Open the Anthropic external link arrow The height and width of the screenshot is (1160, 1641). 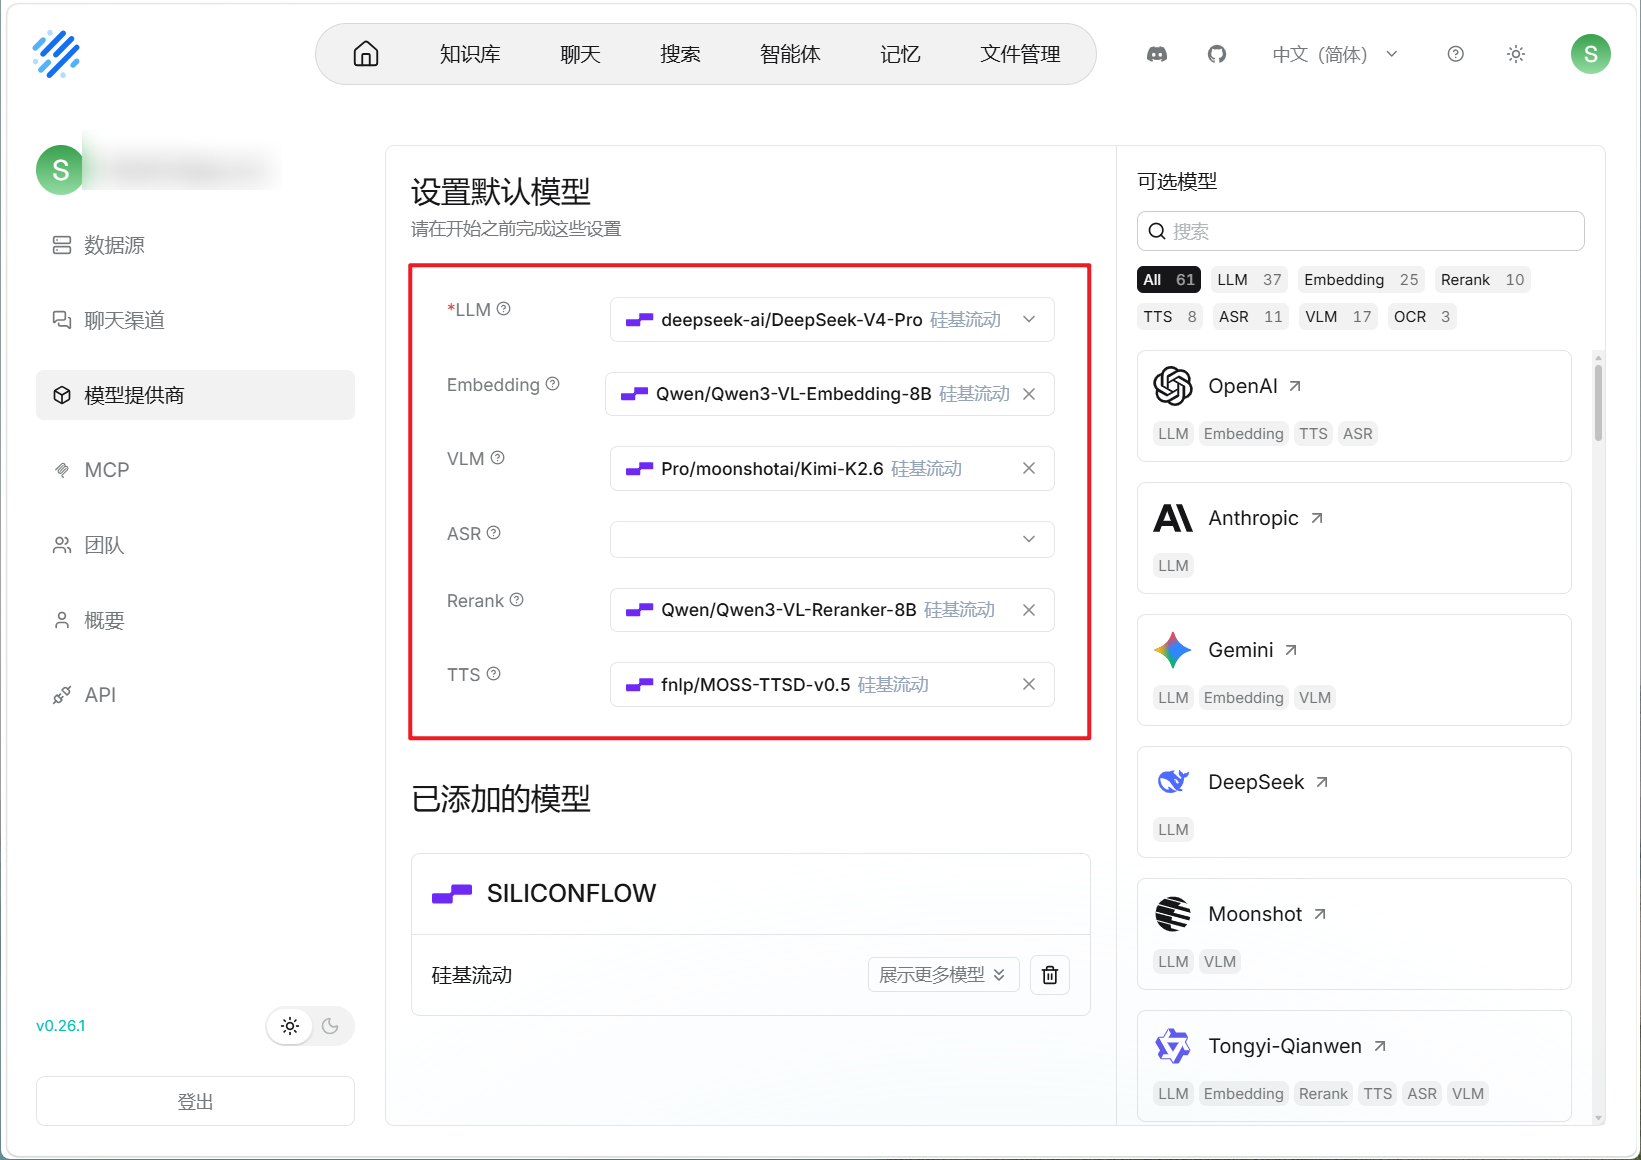coord(1317,518)
